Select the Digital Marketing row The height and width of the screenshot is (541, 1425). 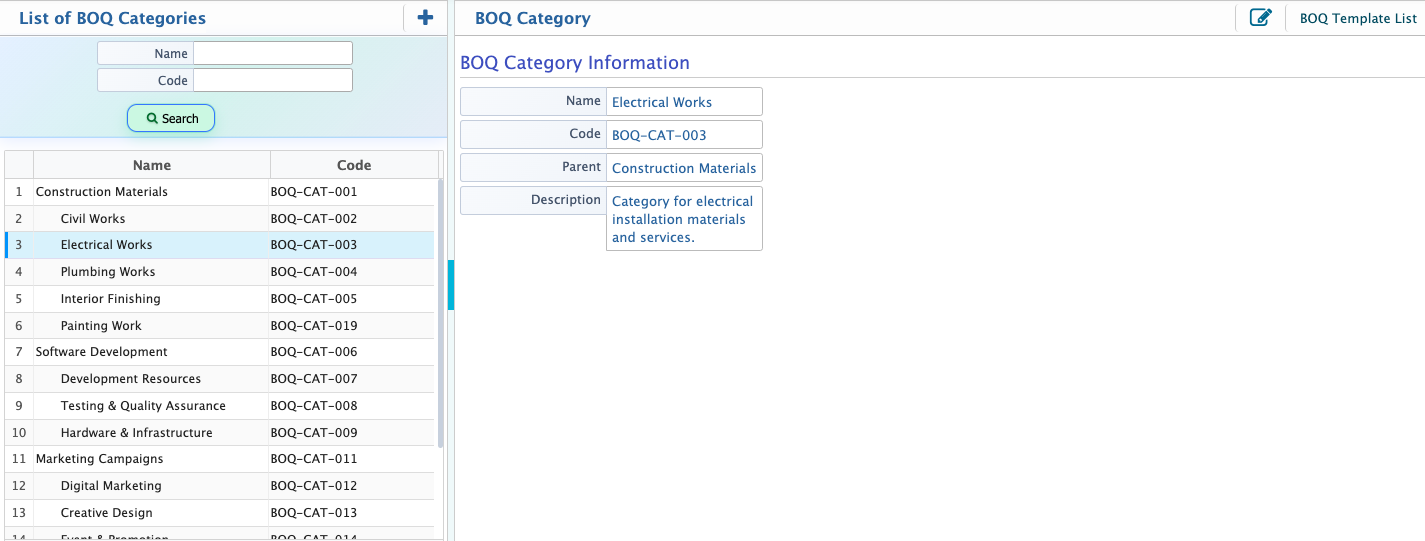point(220,486)
